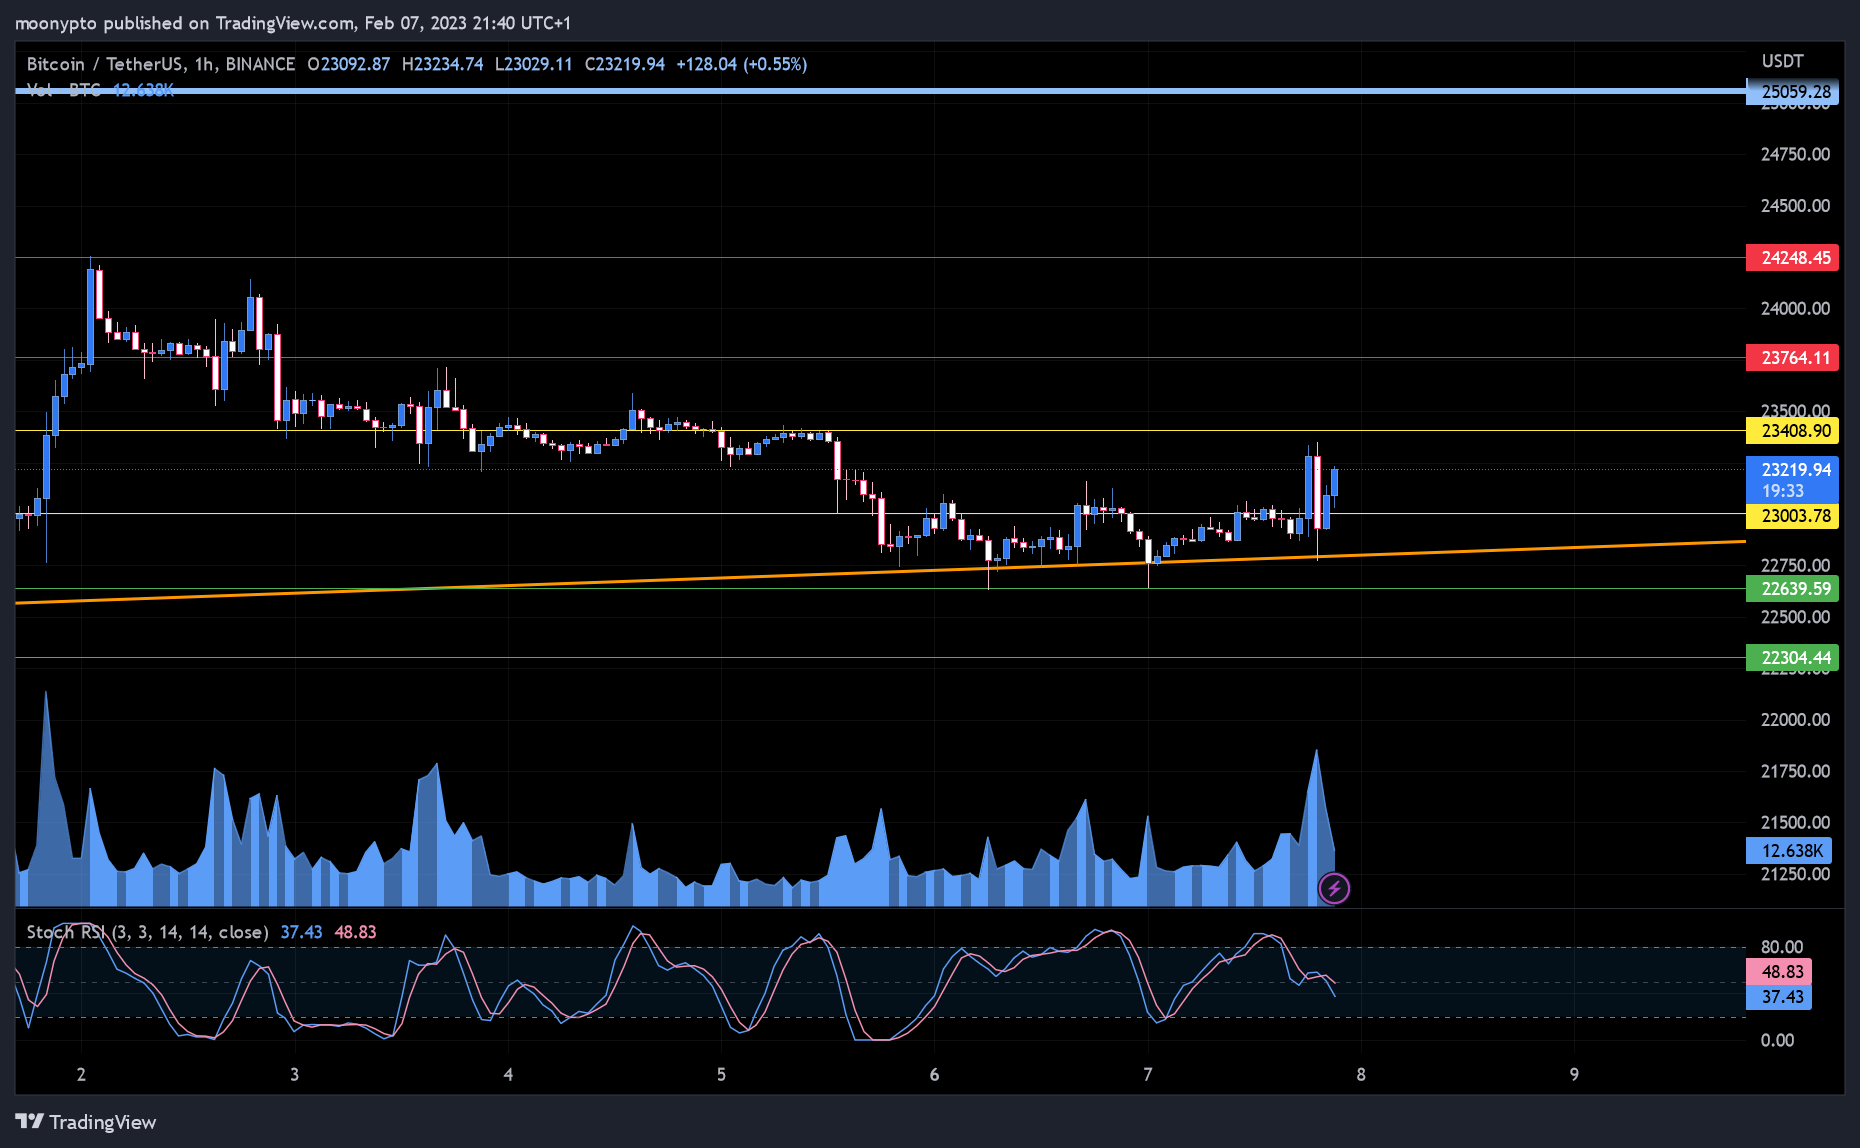Click the 80.00 Stoch RSI axis label
1860x1148 pixels.
(1781, 947)
